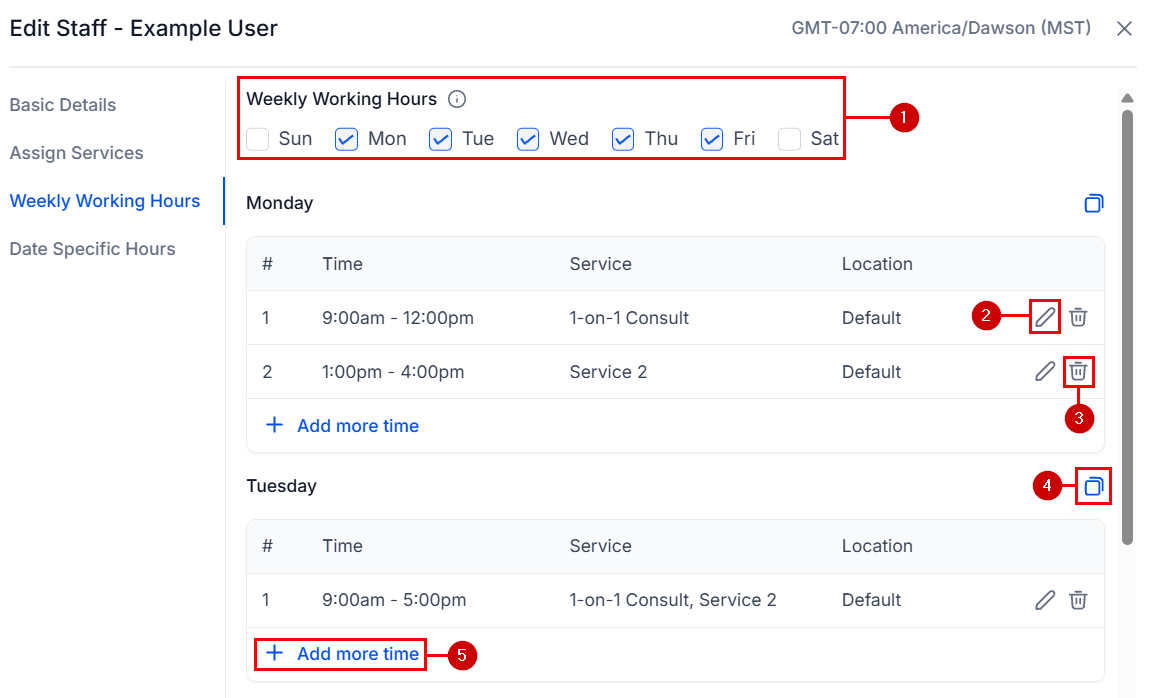The image size is (1152, 698).
Task: Copy Tuesday's schedule to other days
Action: 1093,486
